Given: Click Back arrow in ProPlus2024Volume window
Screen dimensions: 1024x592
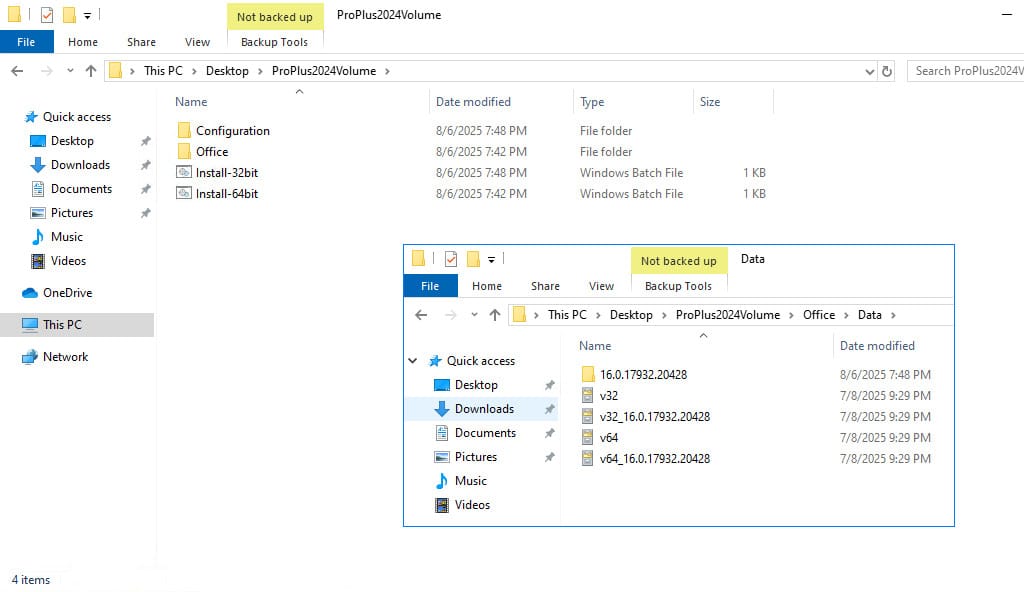Looking at the screenshot, I should pyautogui.click(x=18, y=71).
